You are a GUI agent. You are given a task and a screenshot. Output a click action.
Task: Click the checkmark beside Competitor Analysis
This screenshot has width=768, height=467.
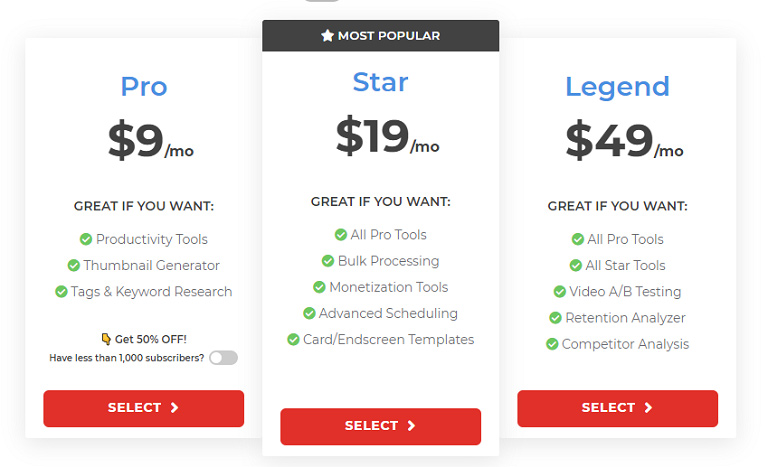[552, 344]
